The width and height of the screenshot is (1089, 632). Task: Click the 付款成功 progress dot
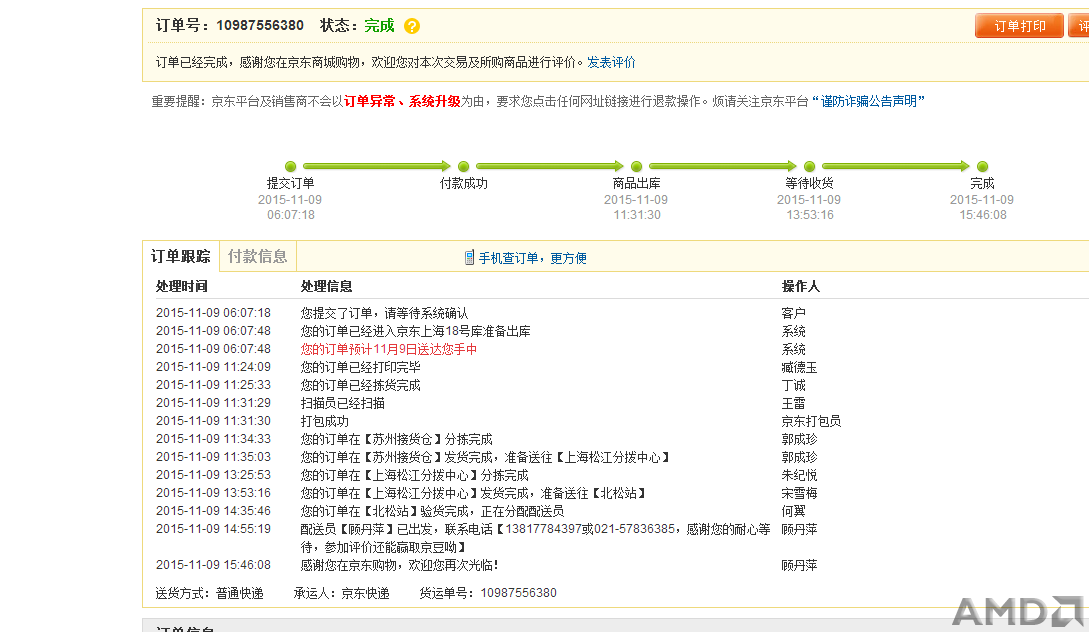click(x=463, y=166)
